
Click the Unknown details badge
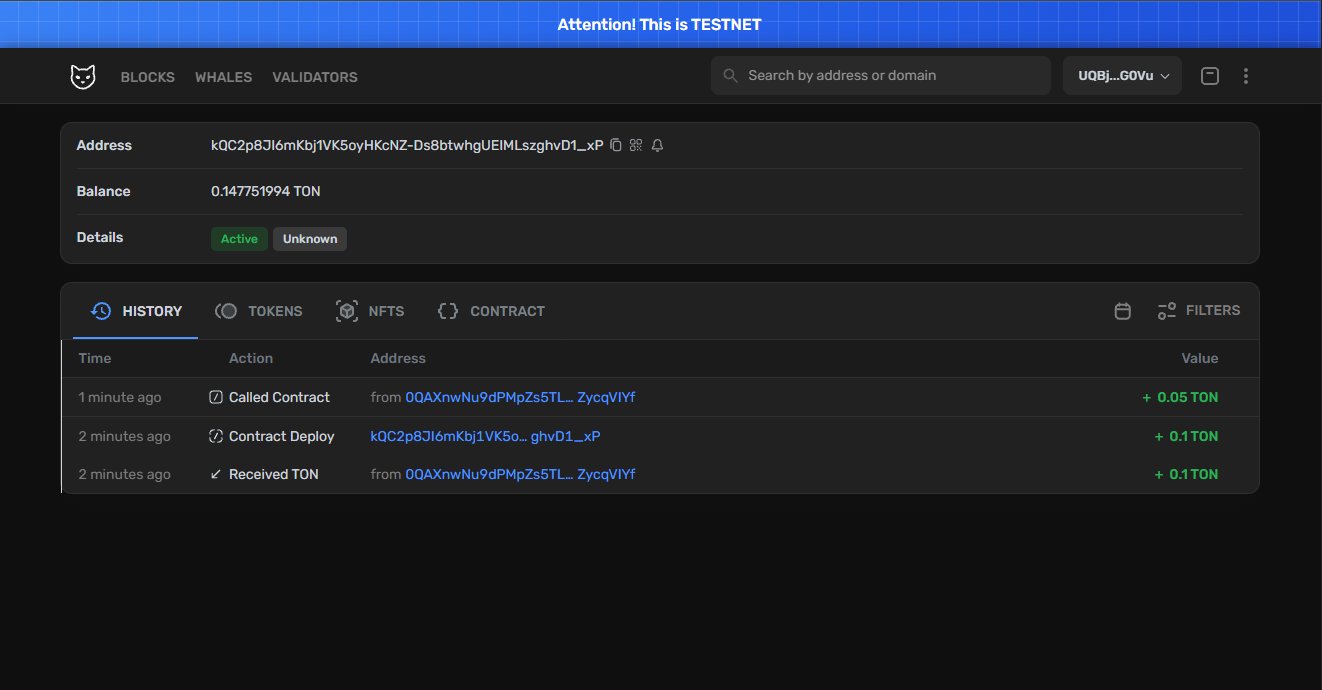[310, 239]
